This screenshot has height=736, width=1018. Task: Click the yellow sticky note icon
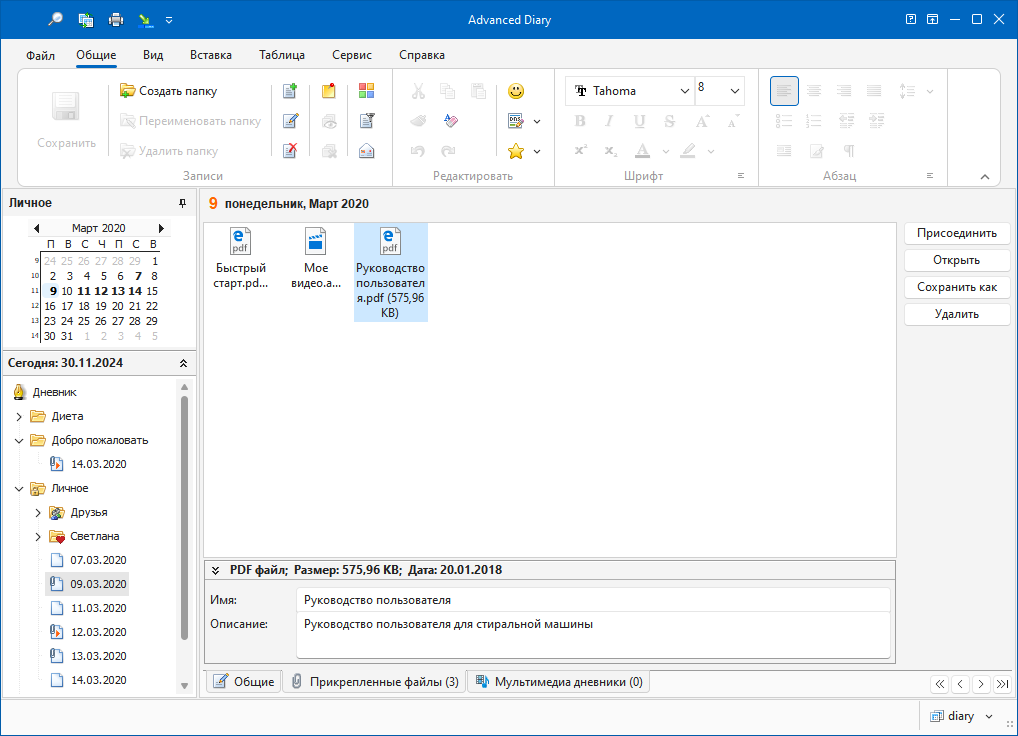pyautogui.click(x=329, y=91)
